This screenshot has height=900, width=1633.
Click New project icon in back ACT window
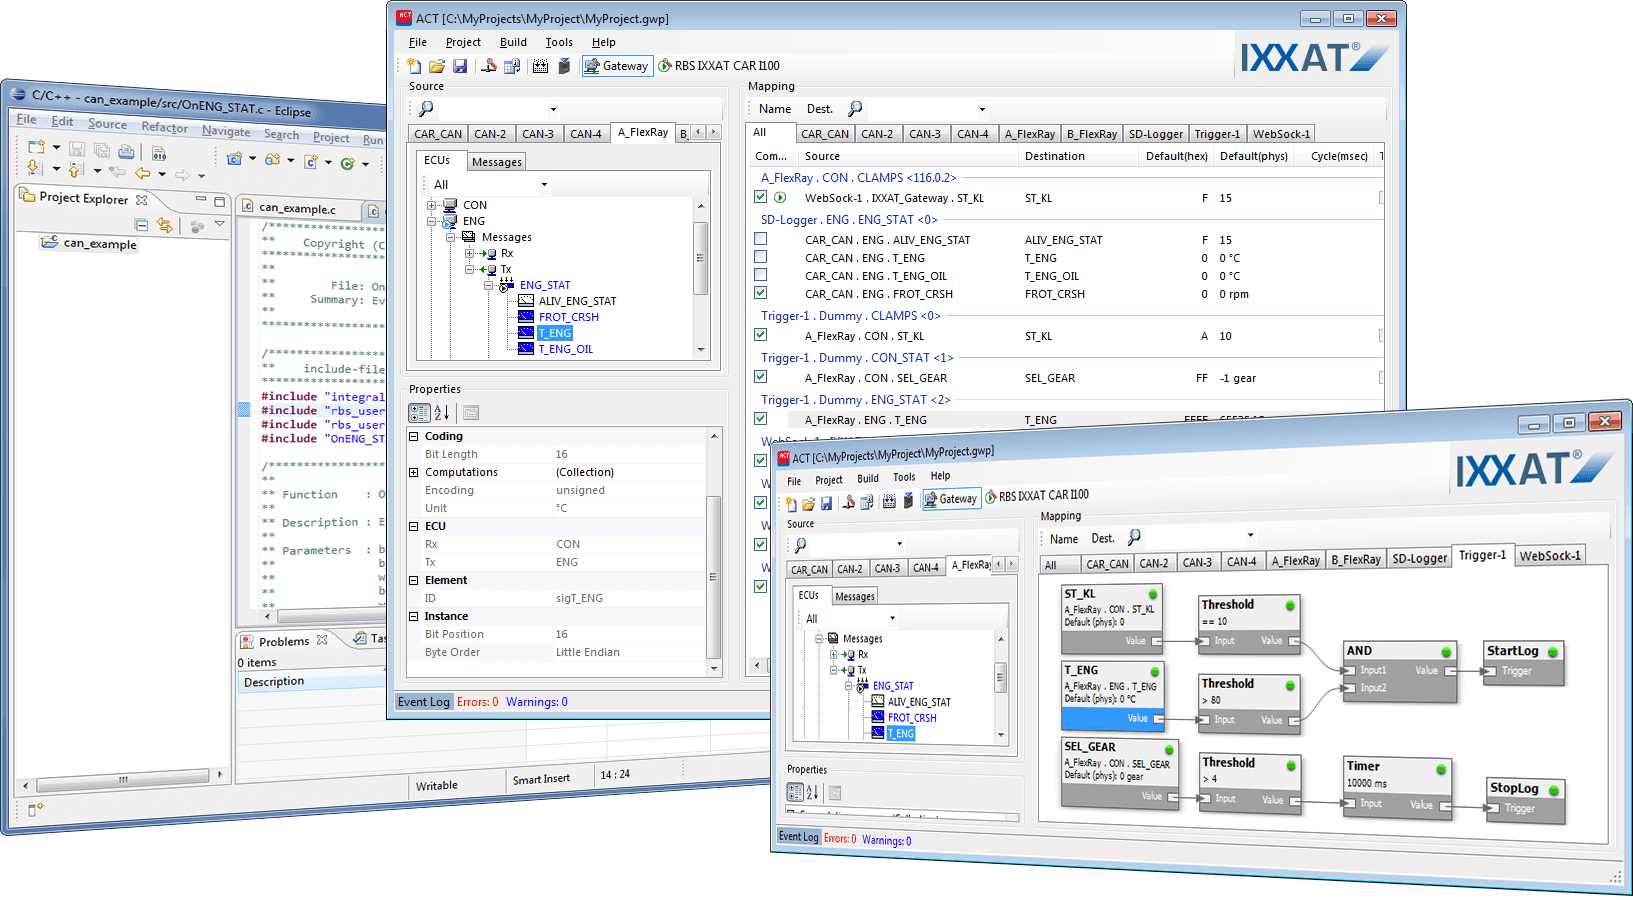(414, 66)
